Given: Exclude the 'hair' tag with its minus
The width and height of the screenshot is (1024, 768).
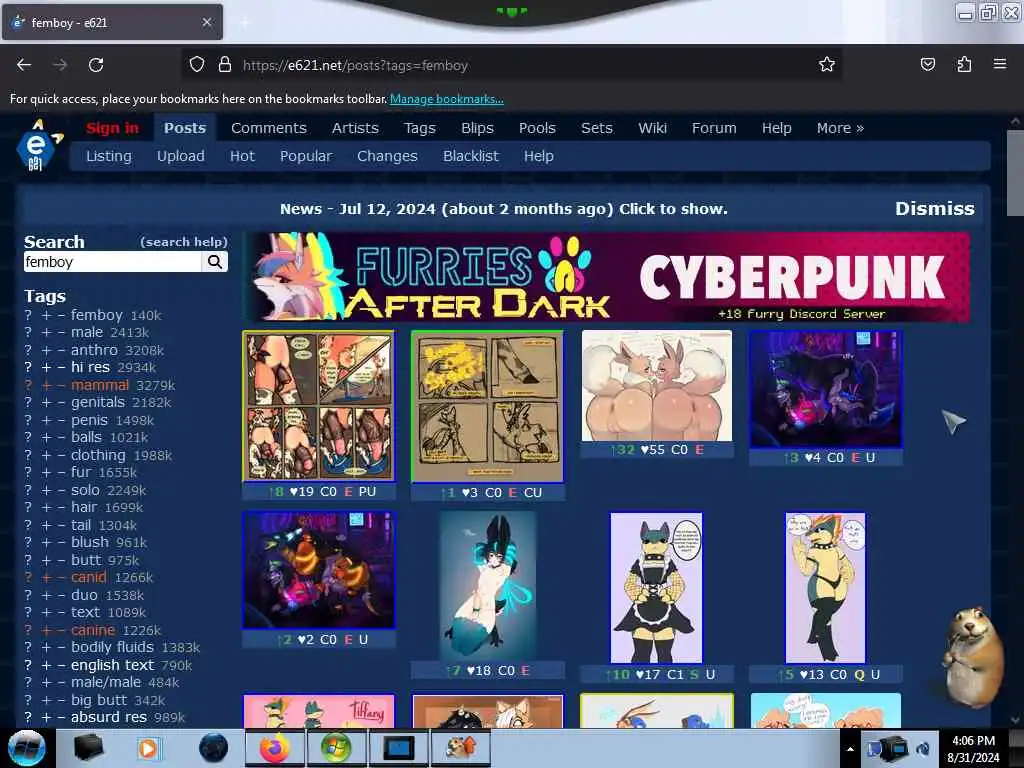Looking at the screenshot, I should tap(61, 507).
